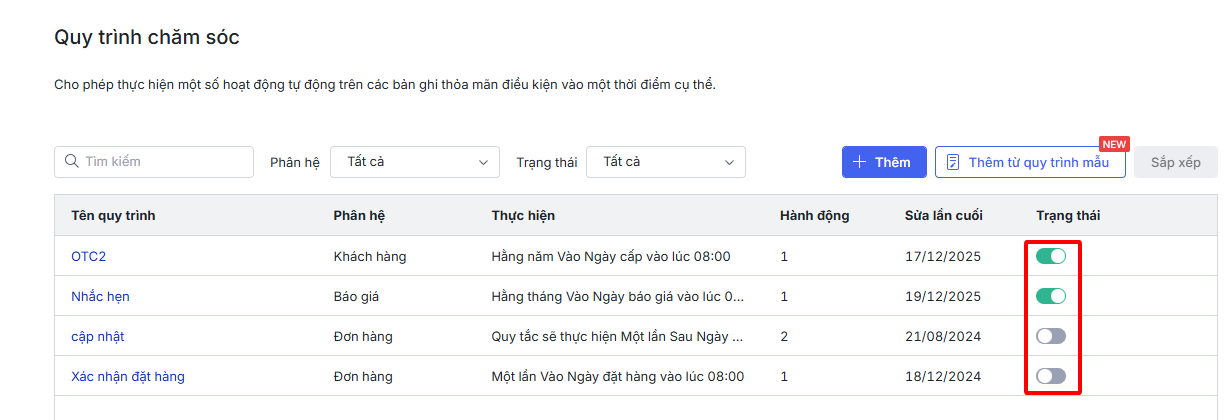Click the Tên quy trình column header
This screenshot has width=1230, height=420.
pyautogui.click(x=113, y=216)
